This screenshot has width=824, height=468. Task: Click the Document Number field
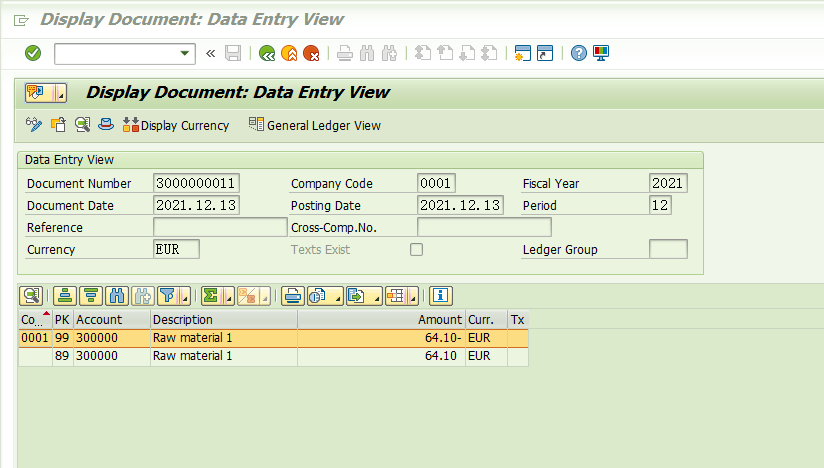point(197,183)
